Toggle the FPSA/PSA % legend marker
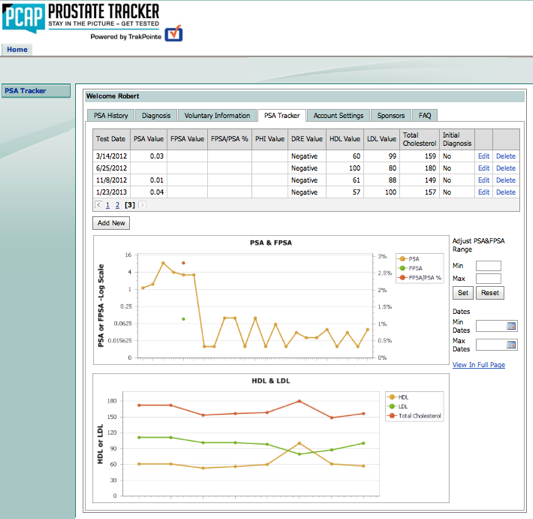533x519 pixels. (402, 277)
